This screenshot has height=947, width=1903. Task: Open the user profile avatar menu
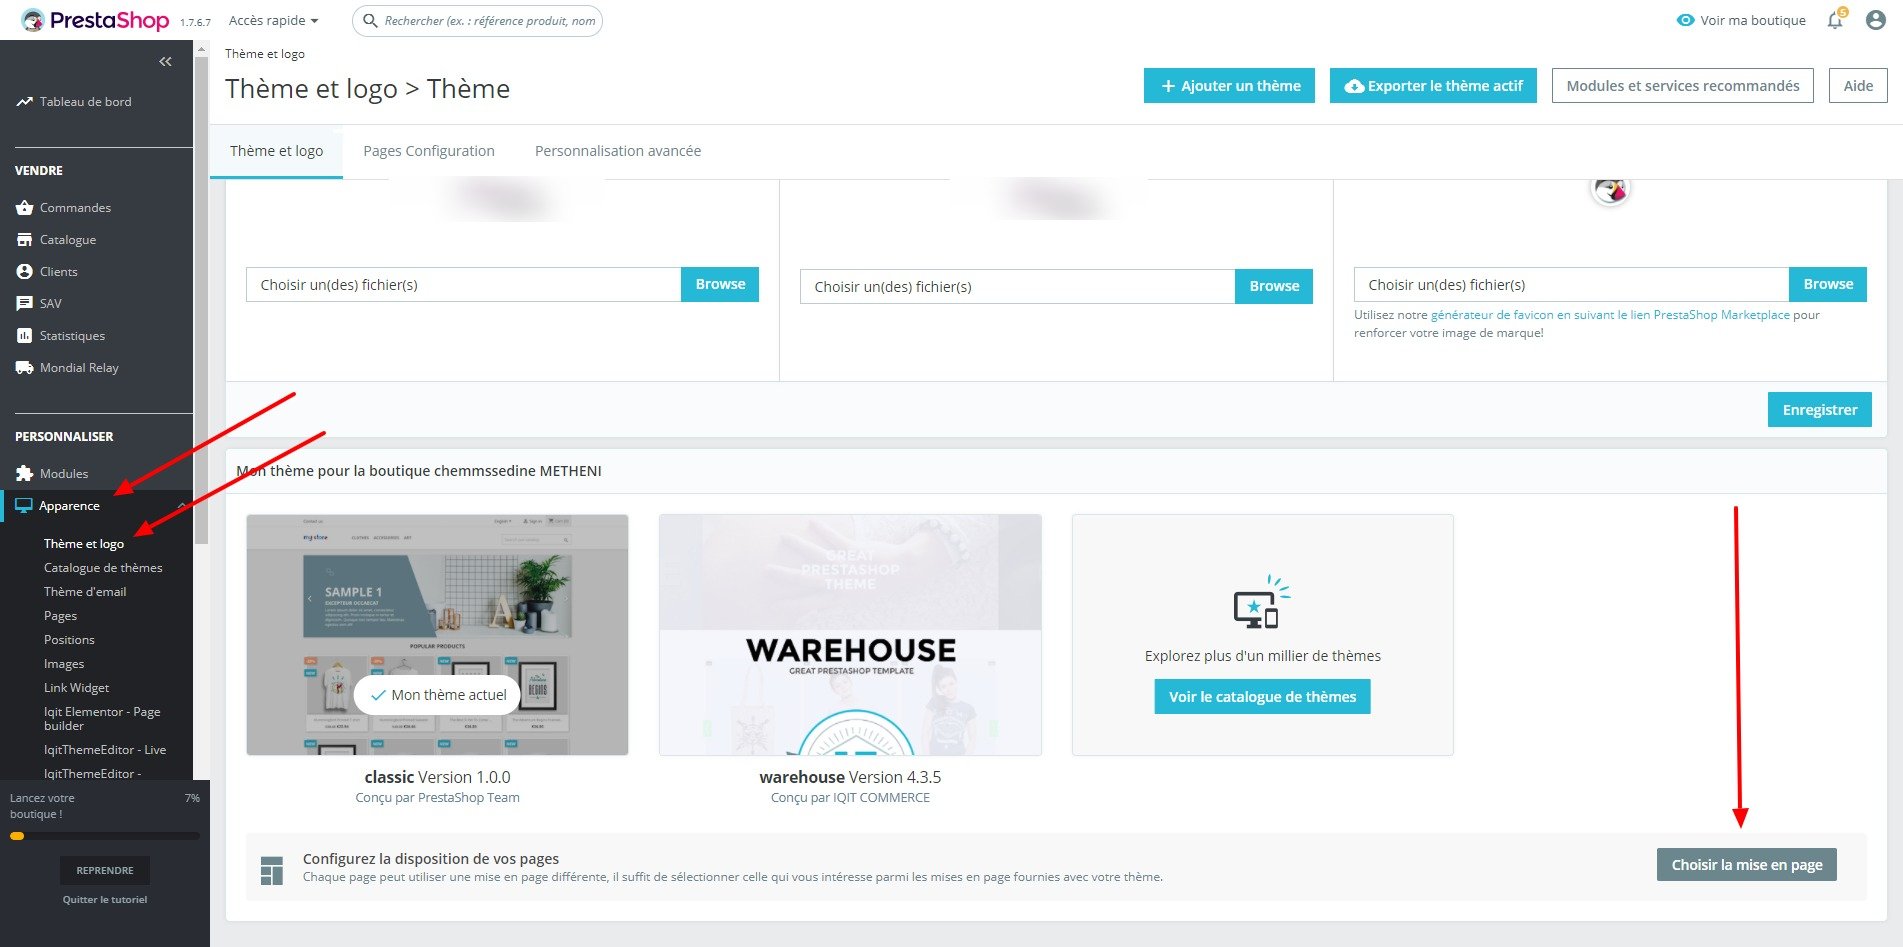click(x=1876, y=20)
